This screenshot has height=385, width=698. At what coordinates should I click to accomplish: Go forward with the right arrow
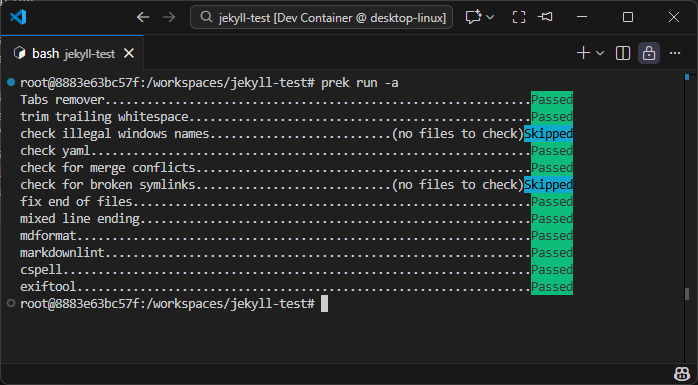169,17
